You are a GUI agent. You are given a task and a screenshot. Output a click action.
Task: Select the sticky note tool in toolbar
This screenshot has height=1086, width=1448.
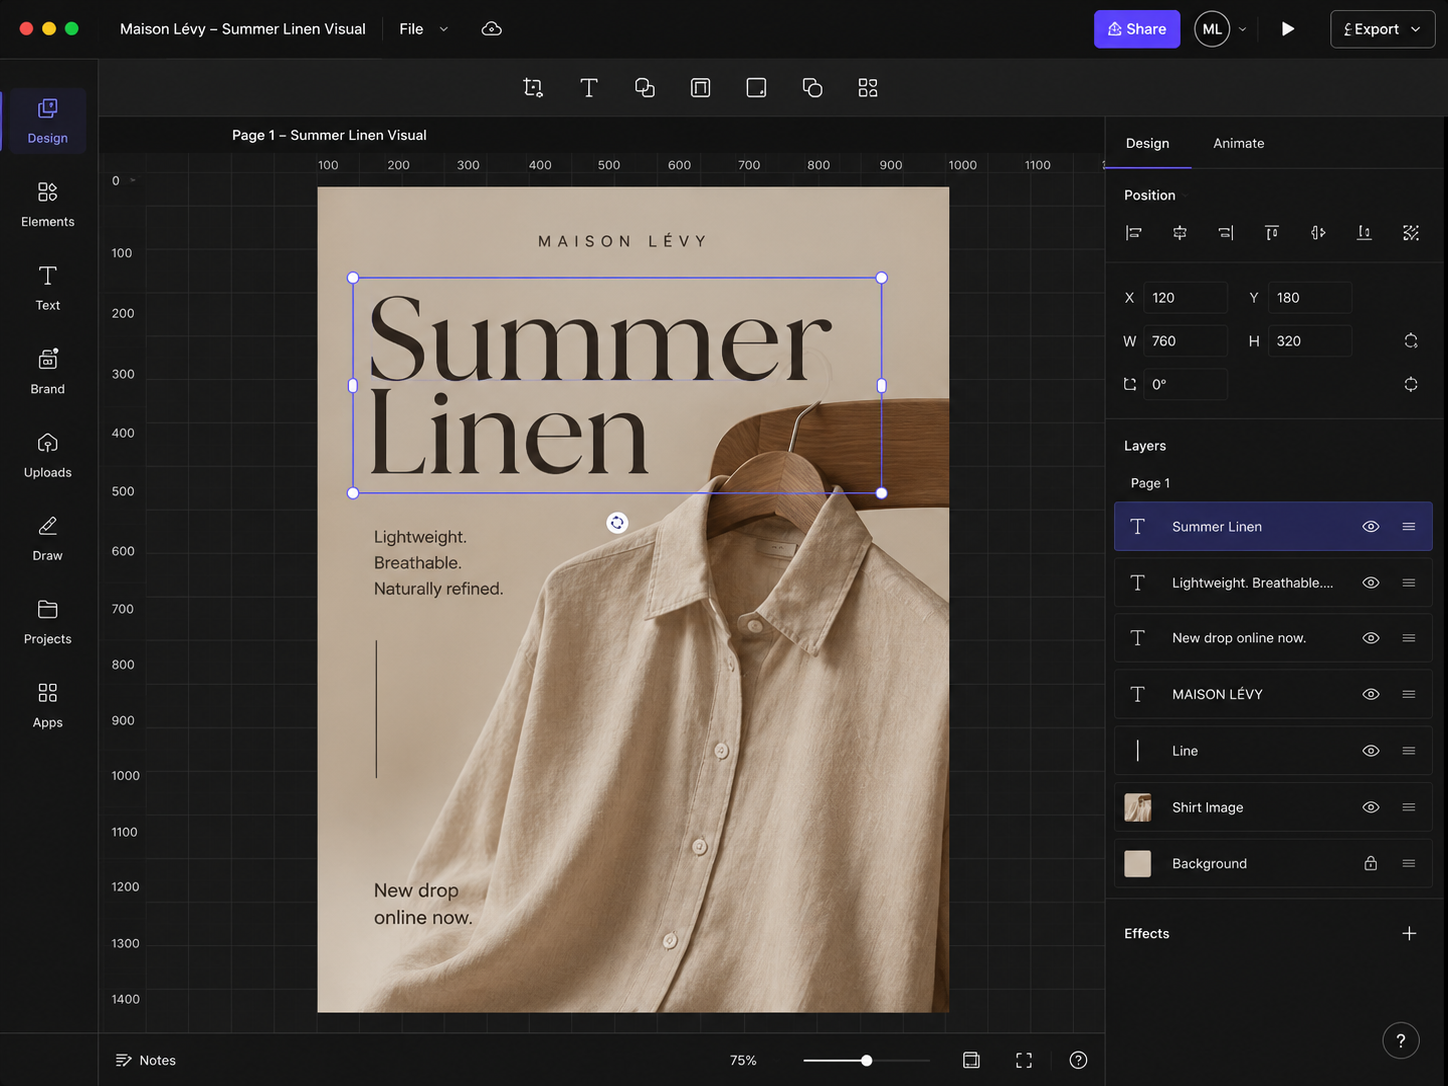coord(757,88)
